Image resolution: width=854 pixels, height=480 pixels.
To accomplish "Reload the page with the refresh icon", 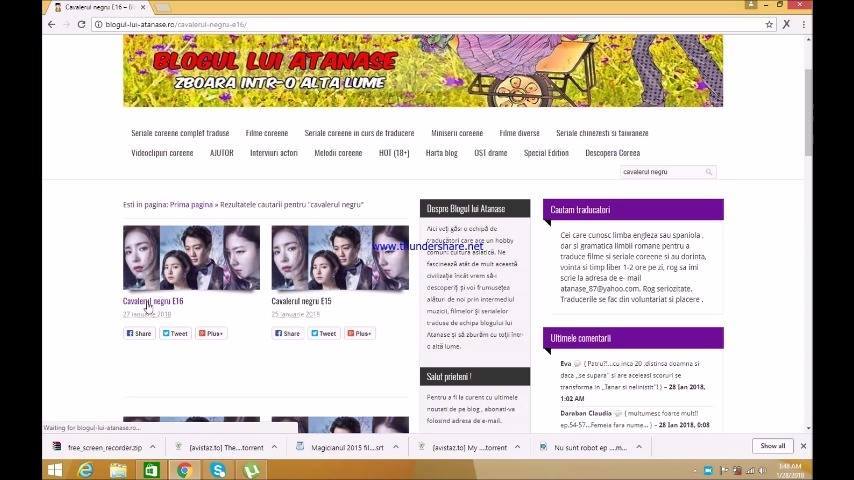I will point(82,25).
